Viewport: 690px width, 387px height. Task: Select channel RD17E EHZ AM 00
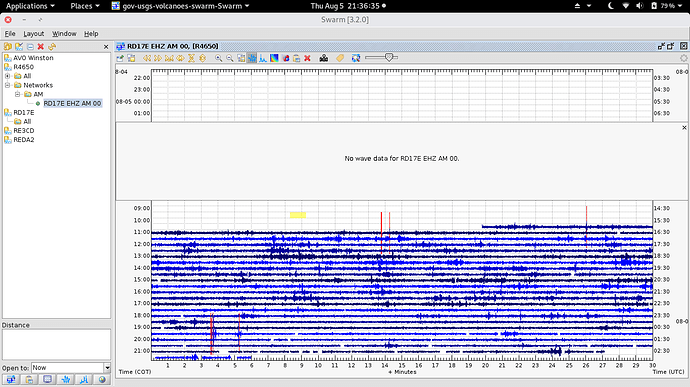click(x=72, y=103)
